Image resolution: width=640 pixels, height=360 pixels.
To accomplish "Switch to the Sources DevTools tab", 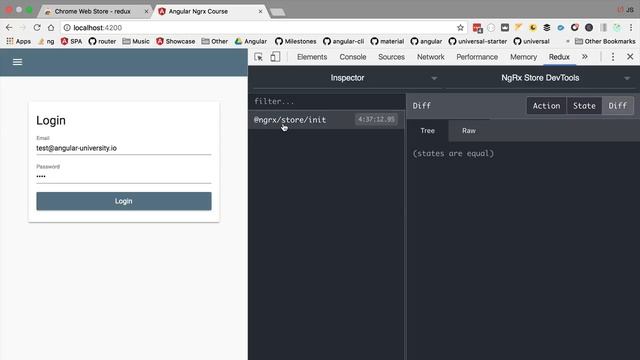I will pyautogui.click(x=391, y=57).
